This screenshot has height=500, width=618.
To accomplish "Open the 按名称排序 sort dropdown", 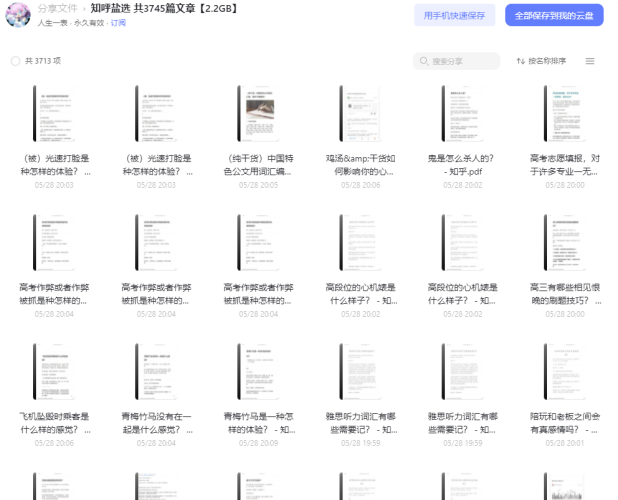I will pos(541,61).
